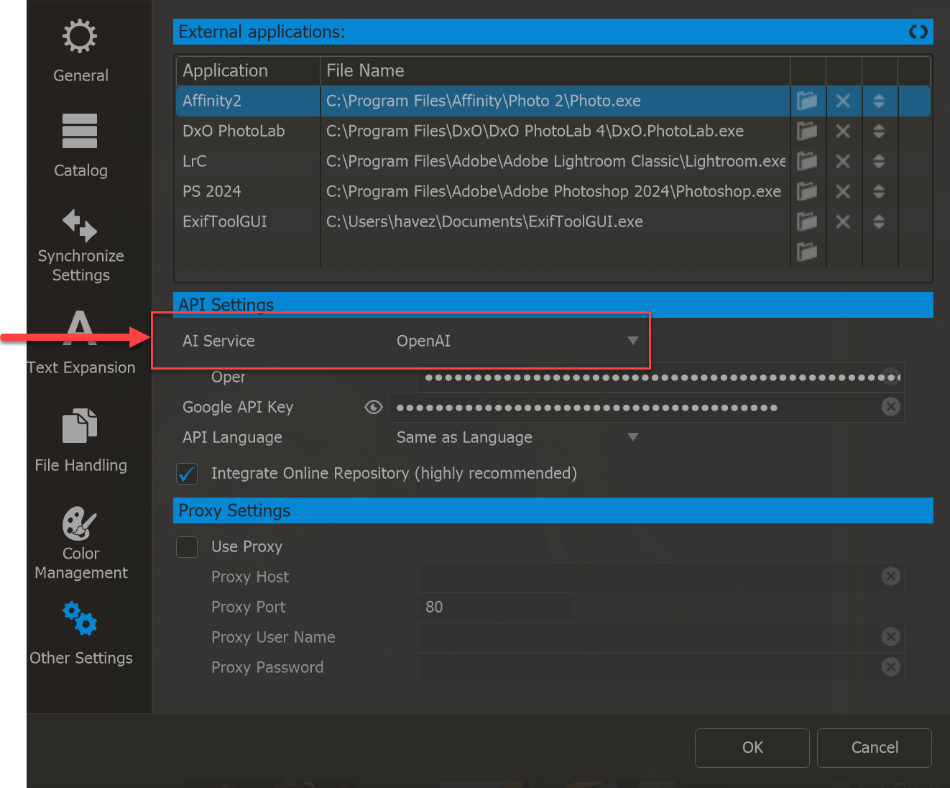Click the File Name column header

pyautogui.click(x=555, y=71)
